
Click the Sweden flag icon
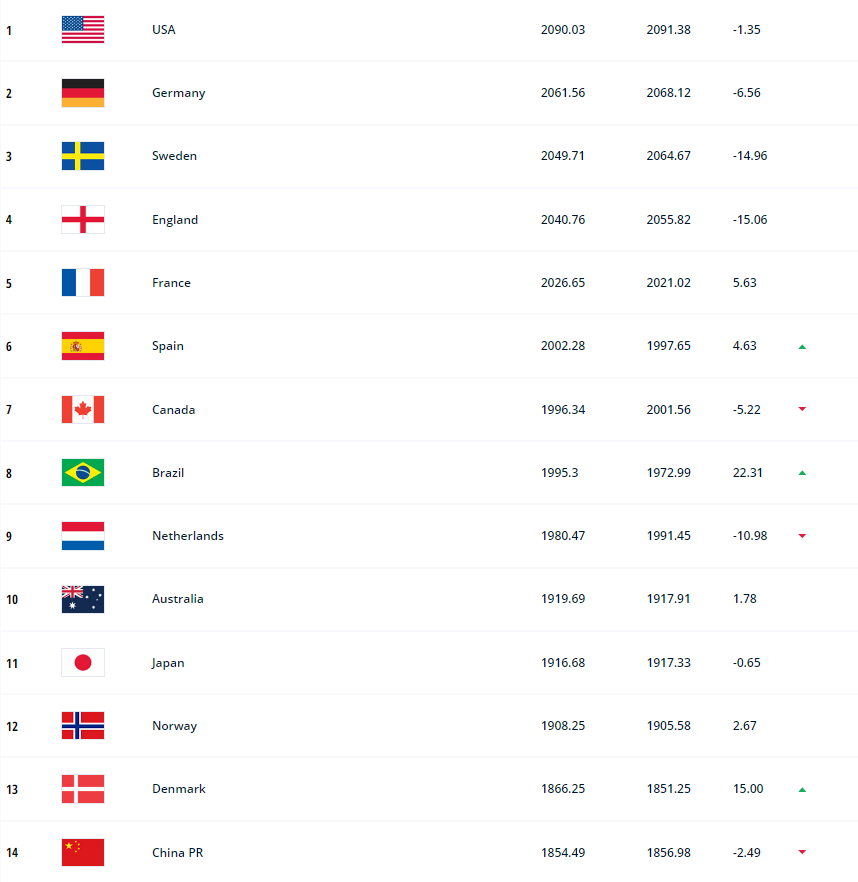click(x=82, y=156)
